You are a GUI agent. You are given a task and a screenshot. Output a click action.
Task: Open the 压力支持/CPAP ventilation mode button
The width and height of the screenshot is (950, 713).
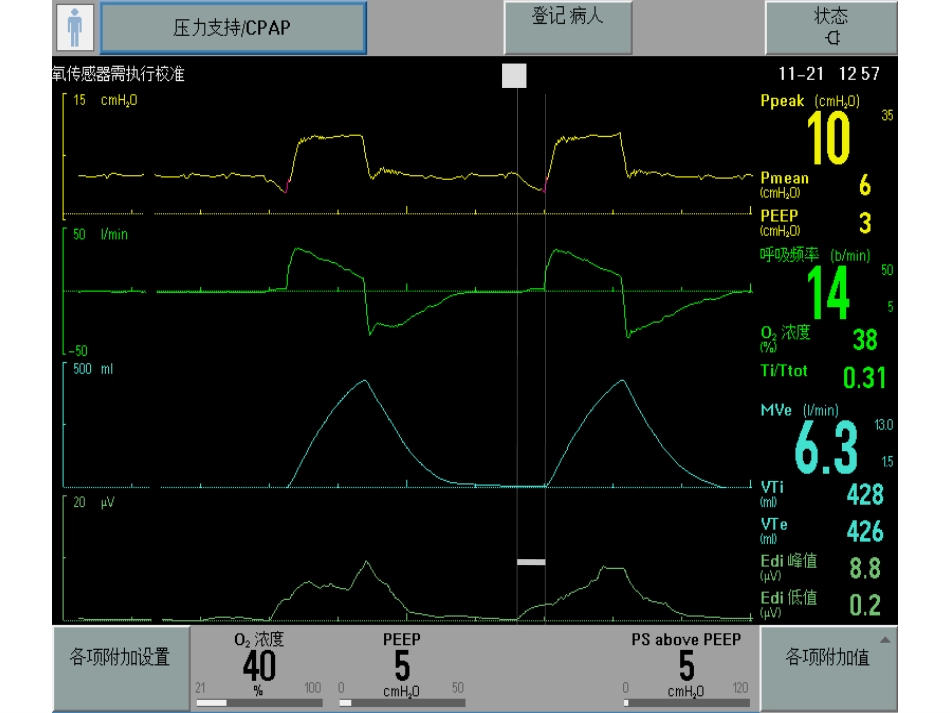233,28
